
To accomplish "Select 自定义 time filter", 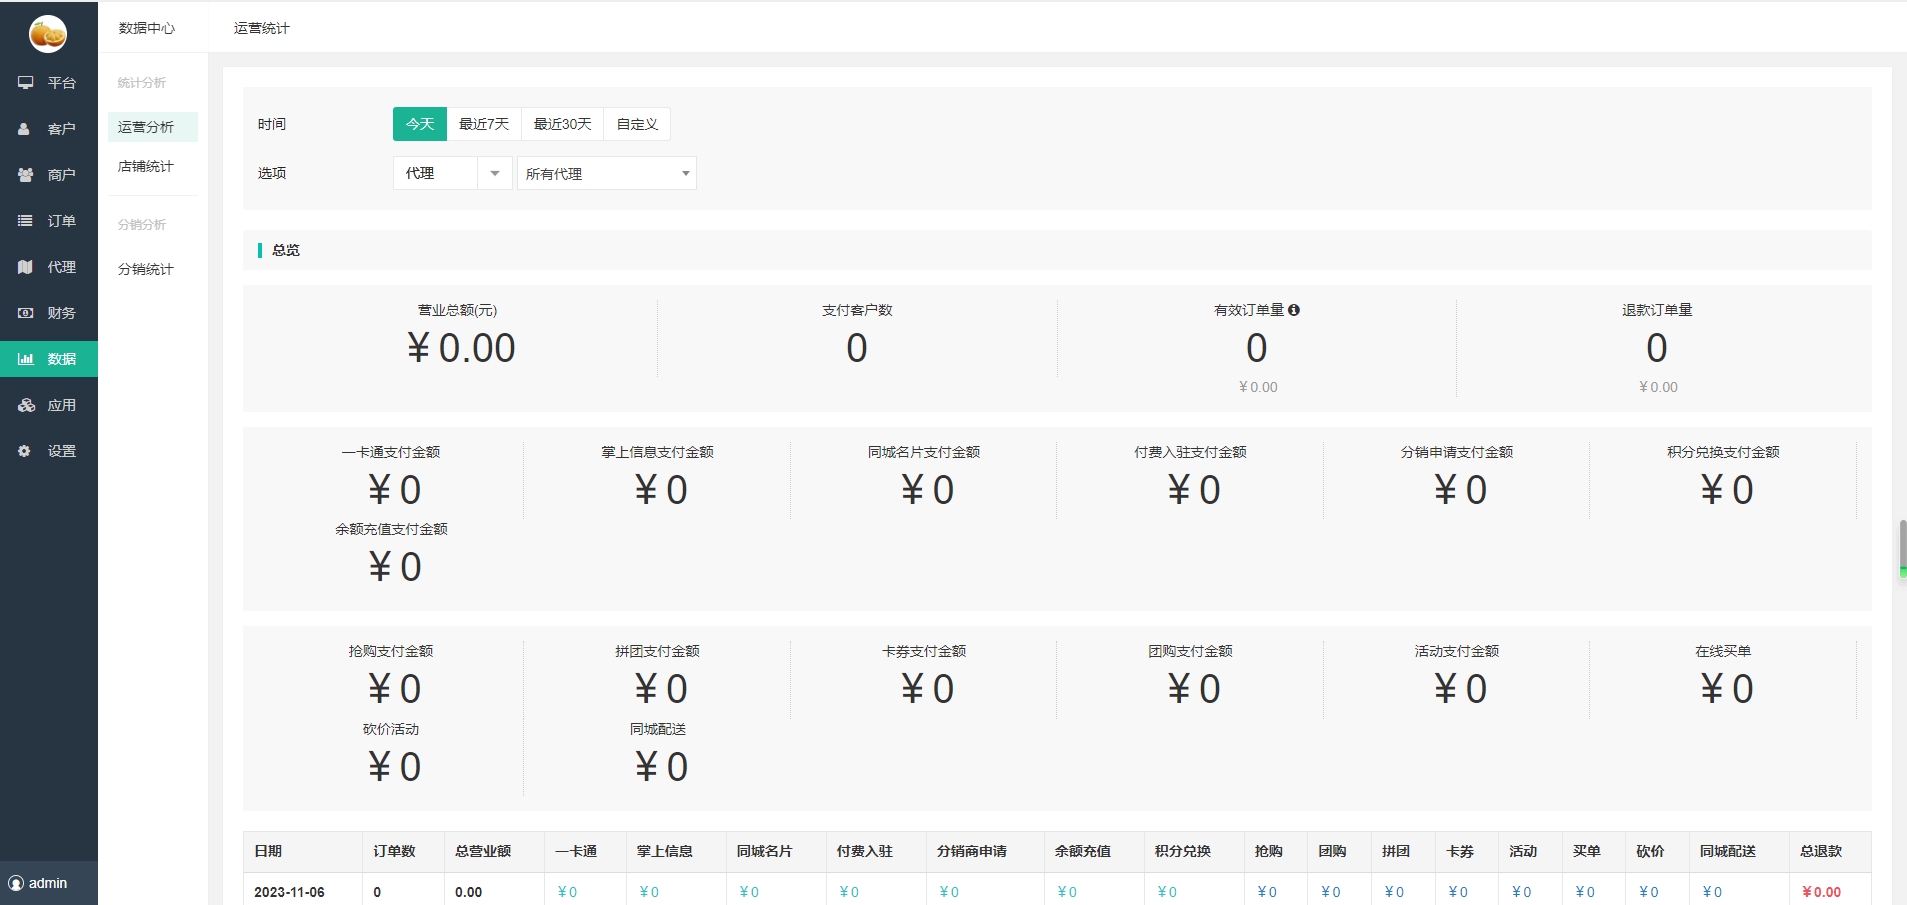I will 637,124.
